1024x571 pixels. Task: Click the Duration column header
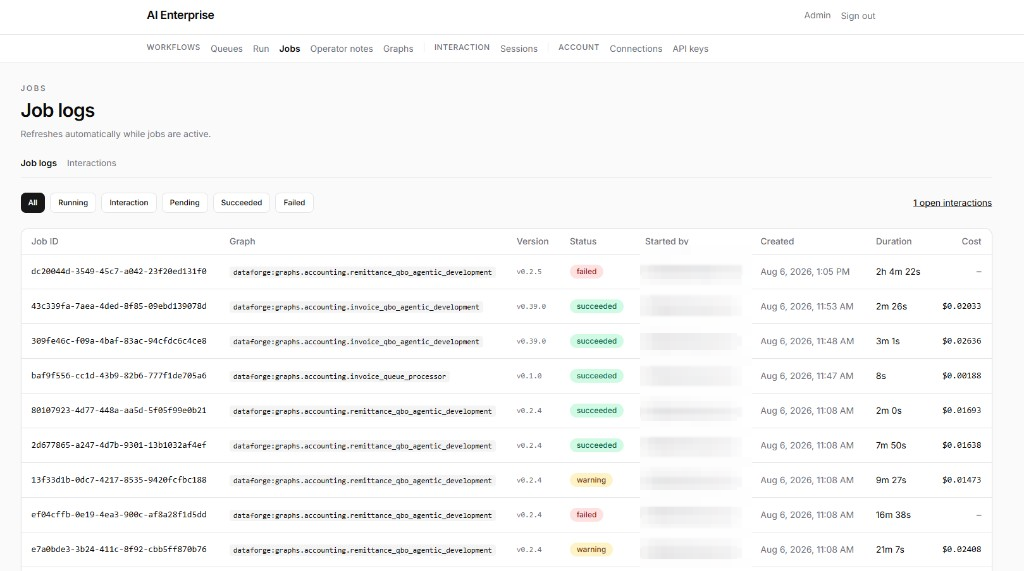pyautogui.click(x=893, y=241)
